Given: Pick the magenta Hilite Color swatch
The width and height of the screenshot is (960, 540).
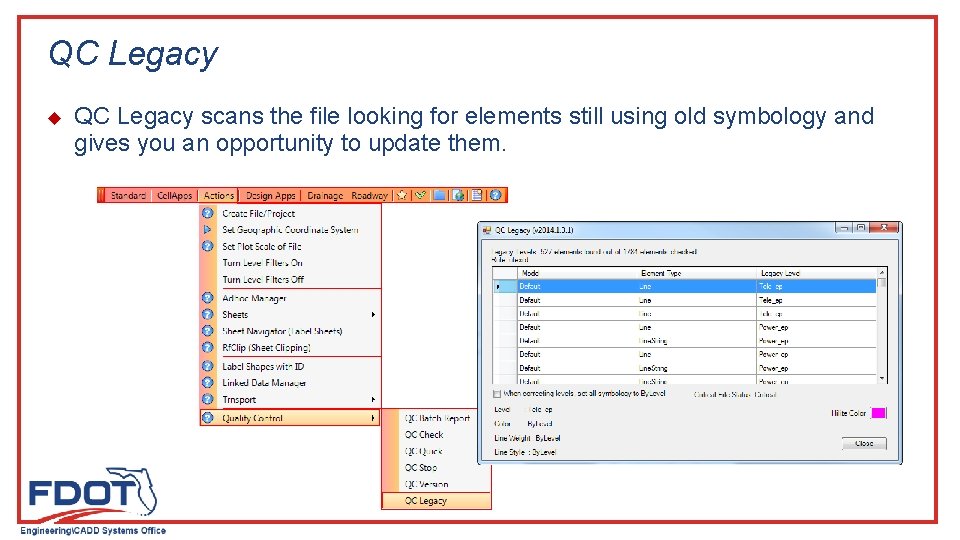Looking at the screenshot, I should (x=879, y=413).
